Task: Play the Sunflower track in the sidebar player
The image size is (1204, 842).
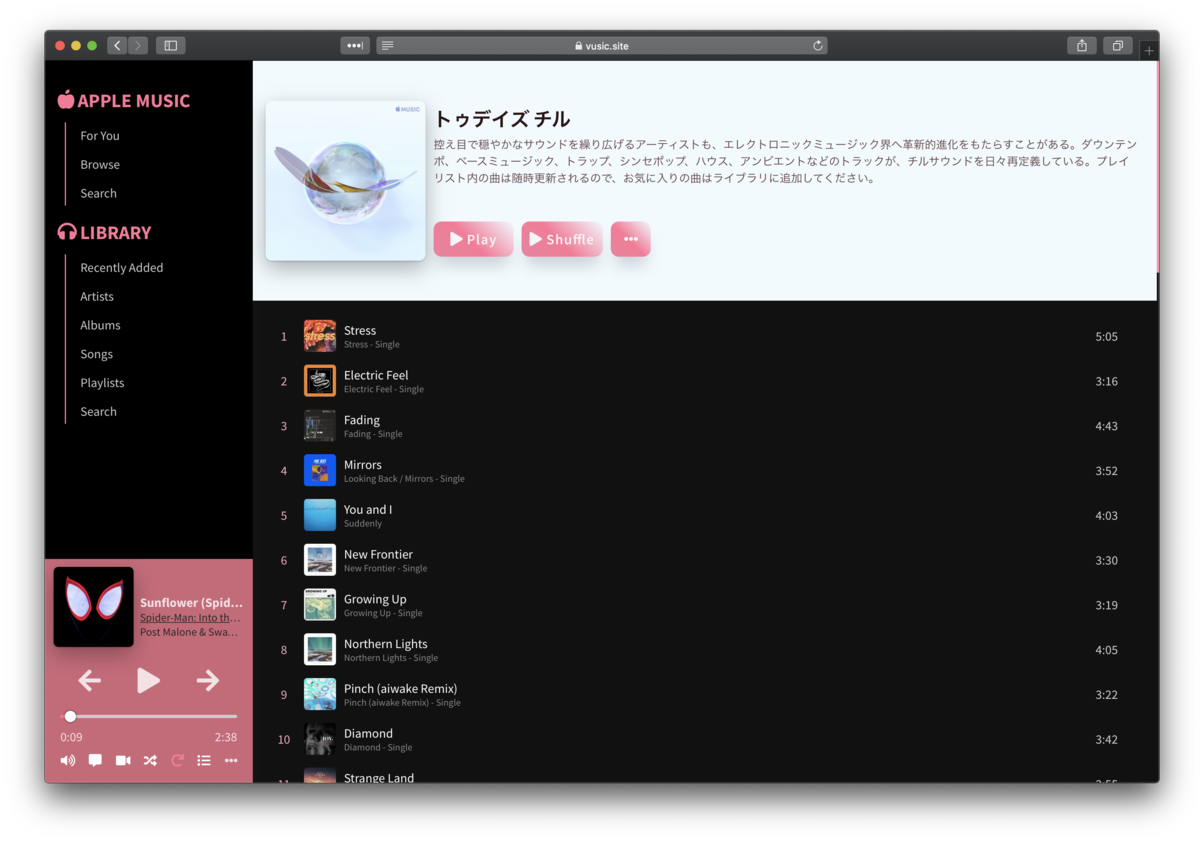Action: tap(148, 681)
